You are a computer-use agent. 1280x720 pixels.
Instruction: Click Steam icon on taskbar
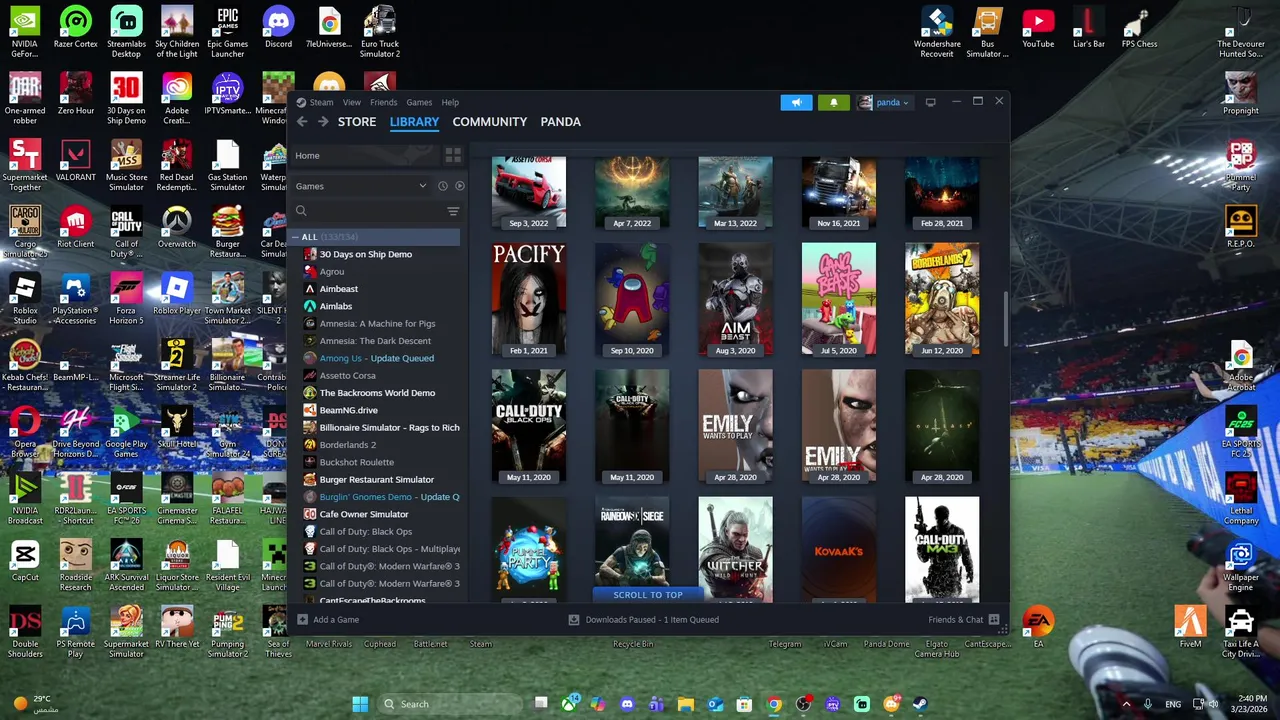click(920, 704)
